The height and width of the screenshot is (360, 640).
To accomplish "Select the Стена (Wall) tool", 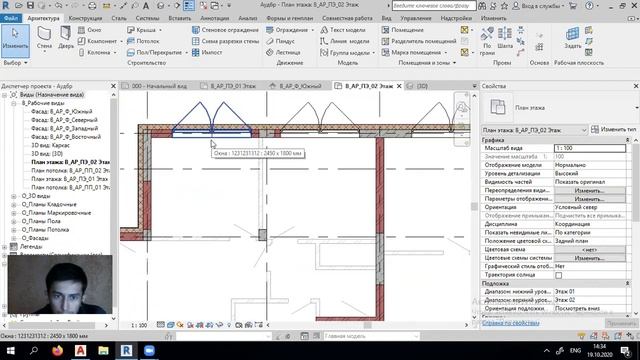I will coord(44,39).
